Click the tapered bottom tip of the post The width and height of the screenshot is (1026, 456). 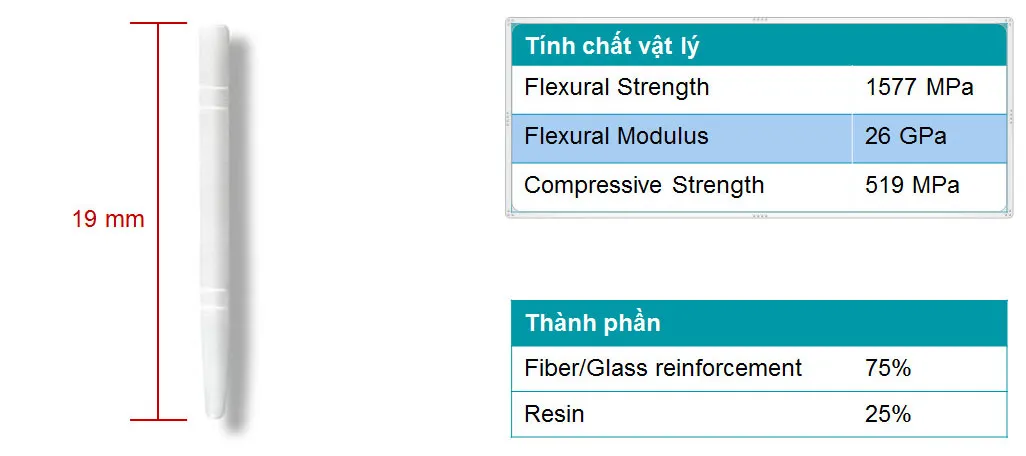tap(213, 410)
